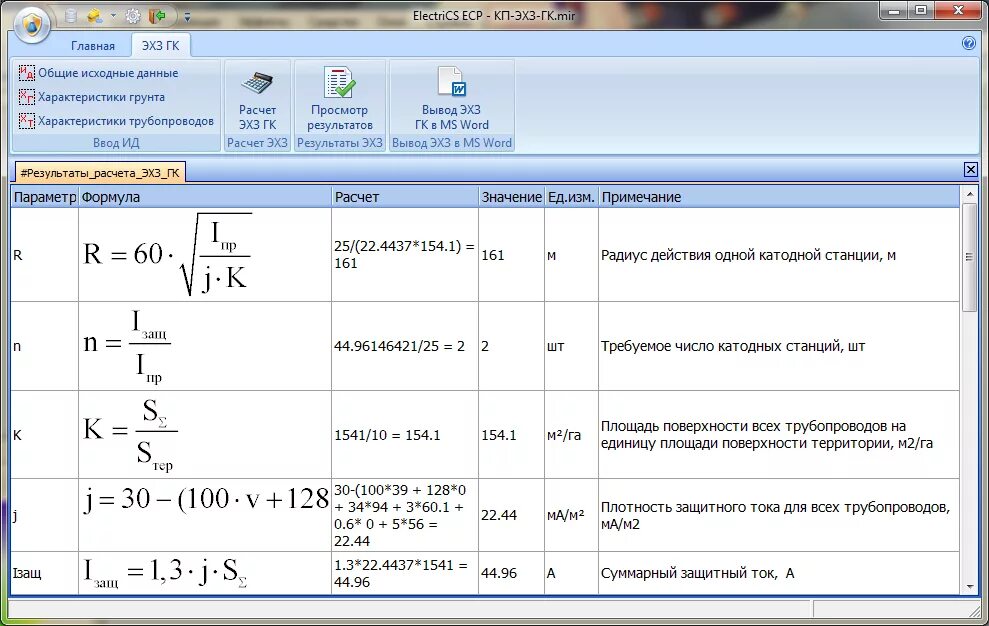The height and width of the screenshot is (626, 989).
Task: Open the blue help question mark icon
Action: point(968,43)
